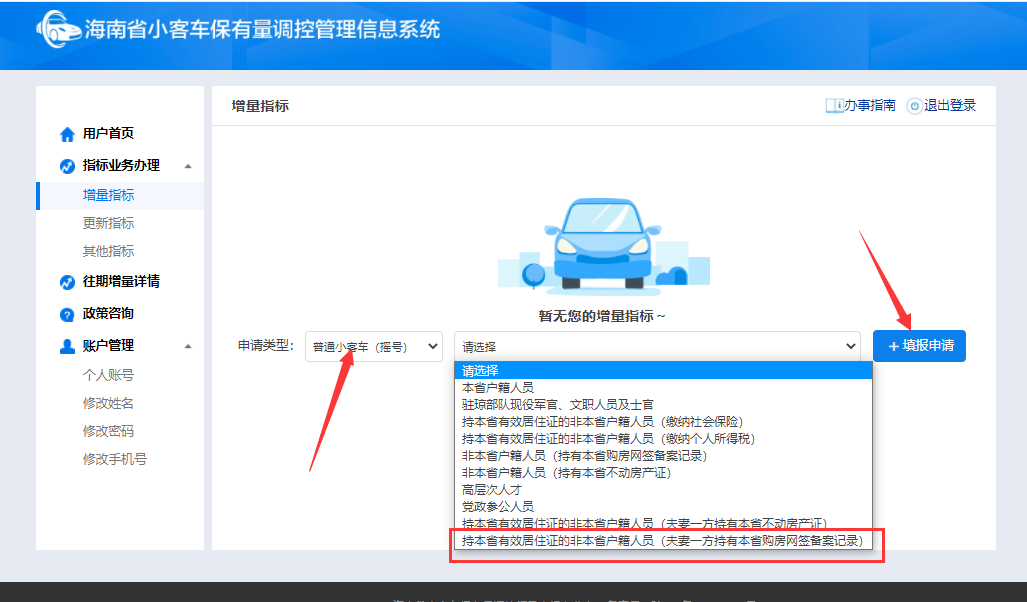Viewport: 1027px width, 602px height.
Task: Click the power icon beside 退出登录
Action: pos(914,106)
